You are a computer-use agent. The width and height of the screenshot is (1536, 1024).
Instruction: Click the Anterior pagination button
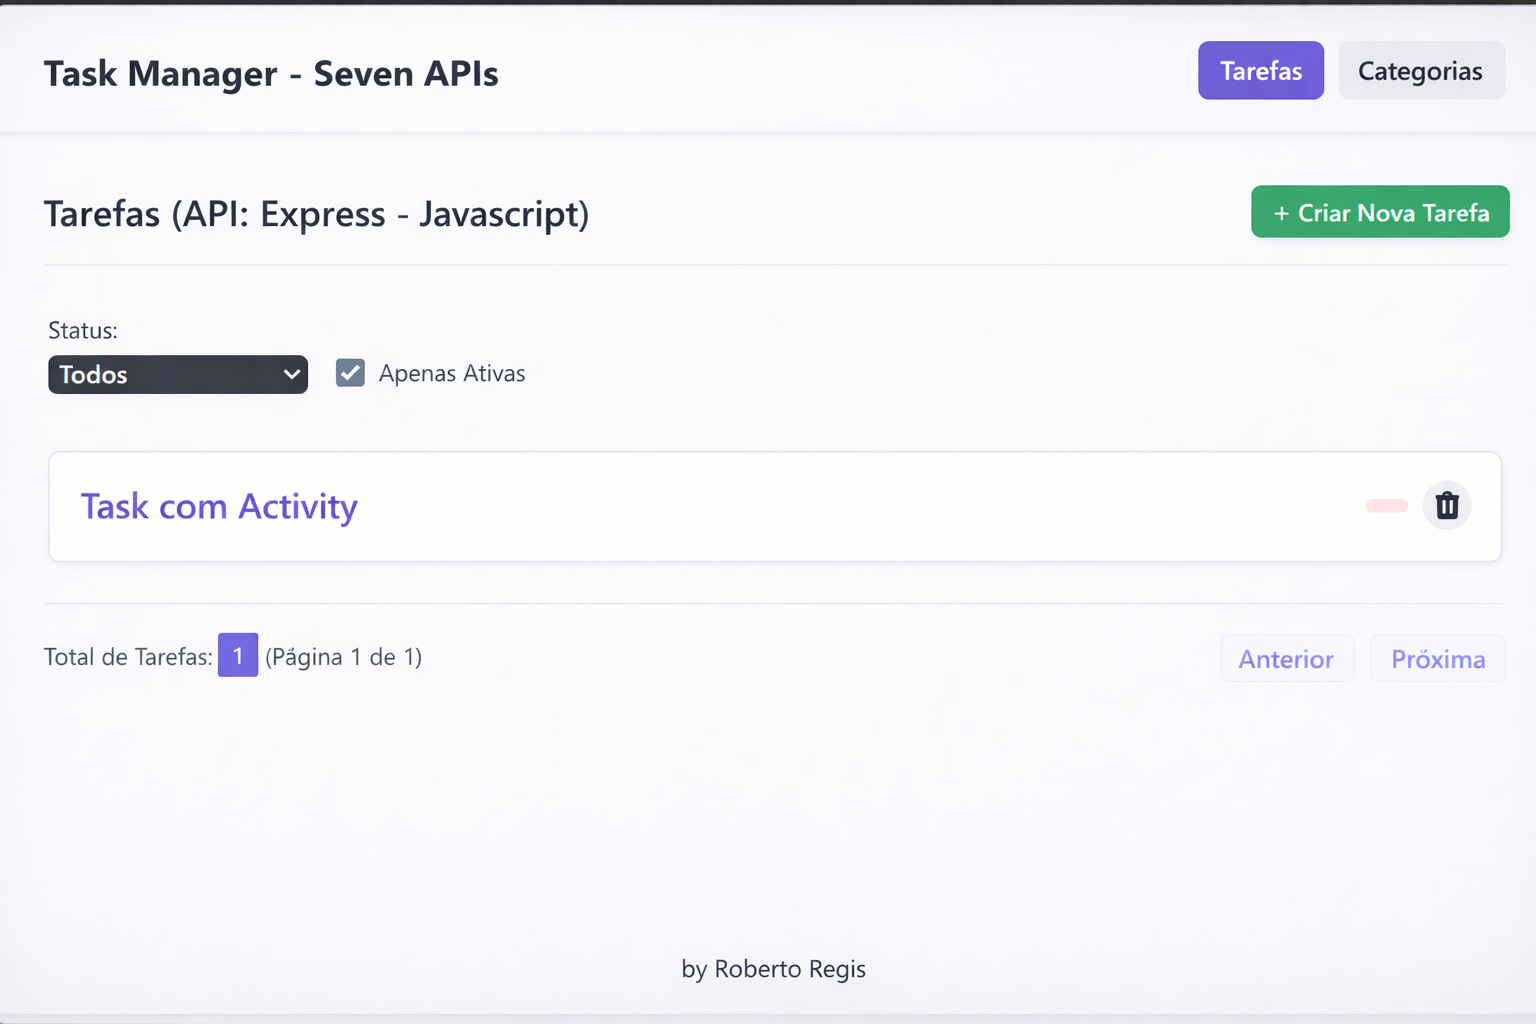(x=1286, y=658)
